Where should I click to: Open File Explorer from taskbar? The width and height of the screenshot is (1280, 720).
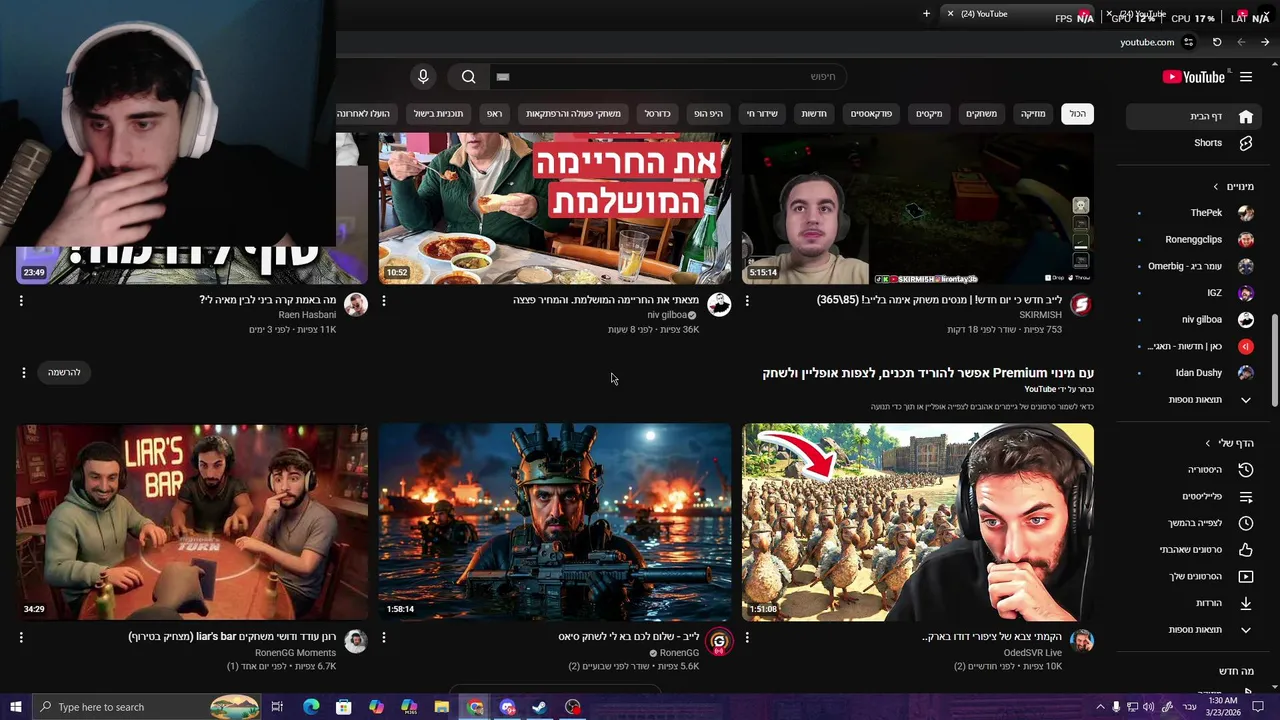(x=442, y=707)
